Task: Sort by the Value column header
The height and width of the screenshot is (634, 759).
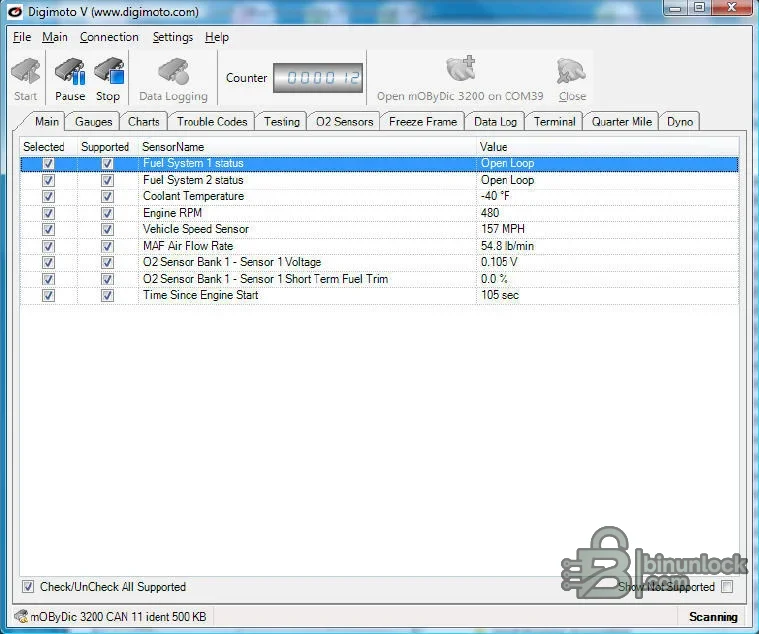Action: [x=607, y=147]
